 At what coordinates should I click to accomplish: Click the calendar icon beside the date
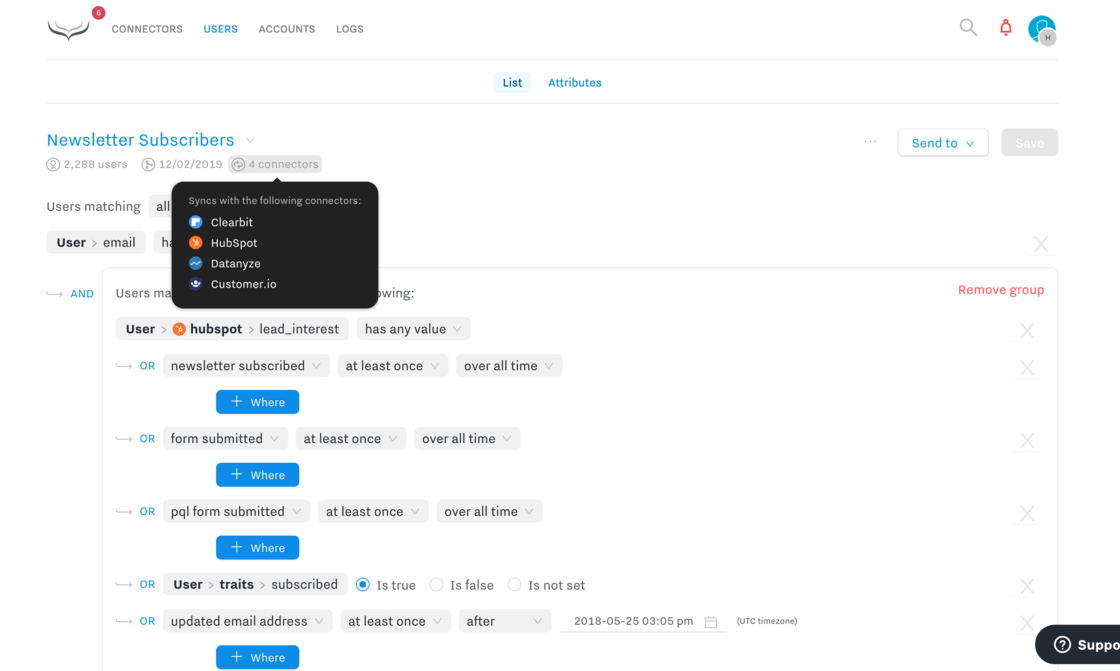[711, 622]
